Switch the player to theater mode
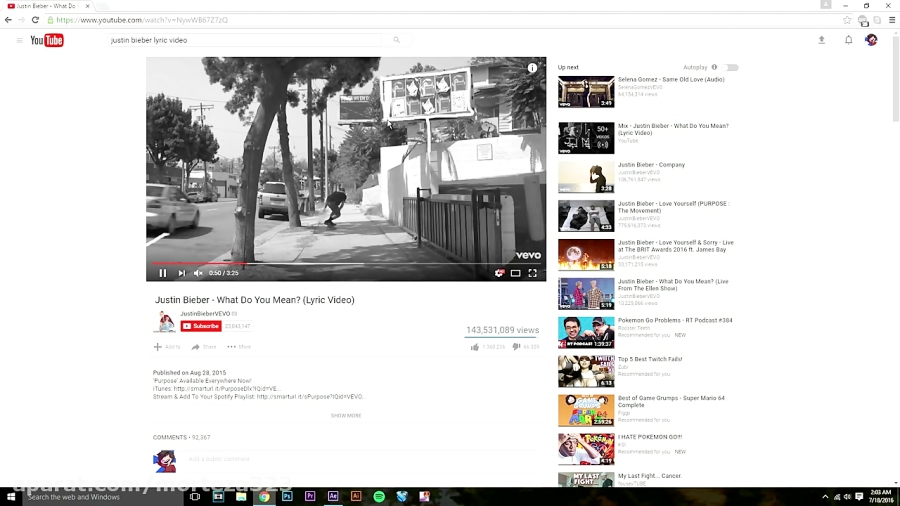 516,273
